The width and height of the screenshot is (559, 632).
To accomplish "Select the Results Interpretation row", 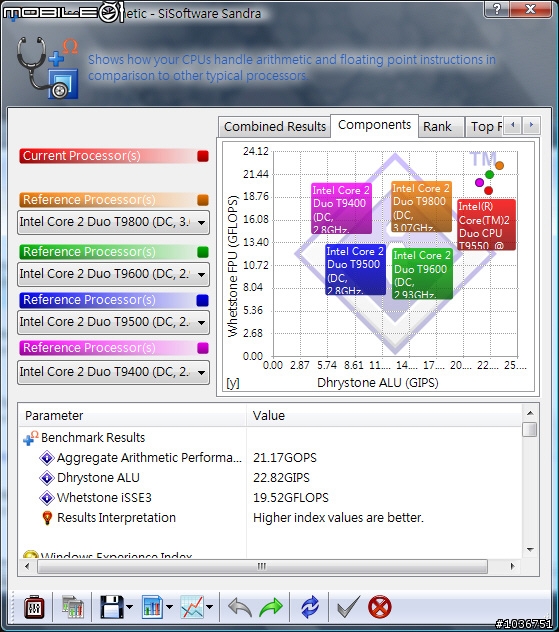I will coord(270,518).
